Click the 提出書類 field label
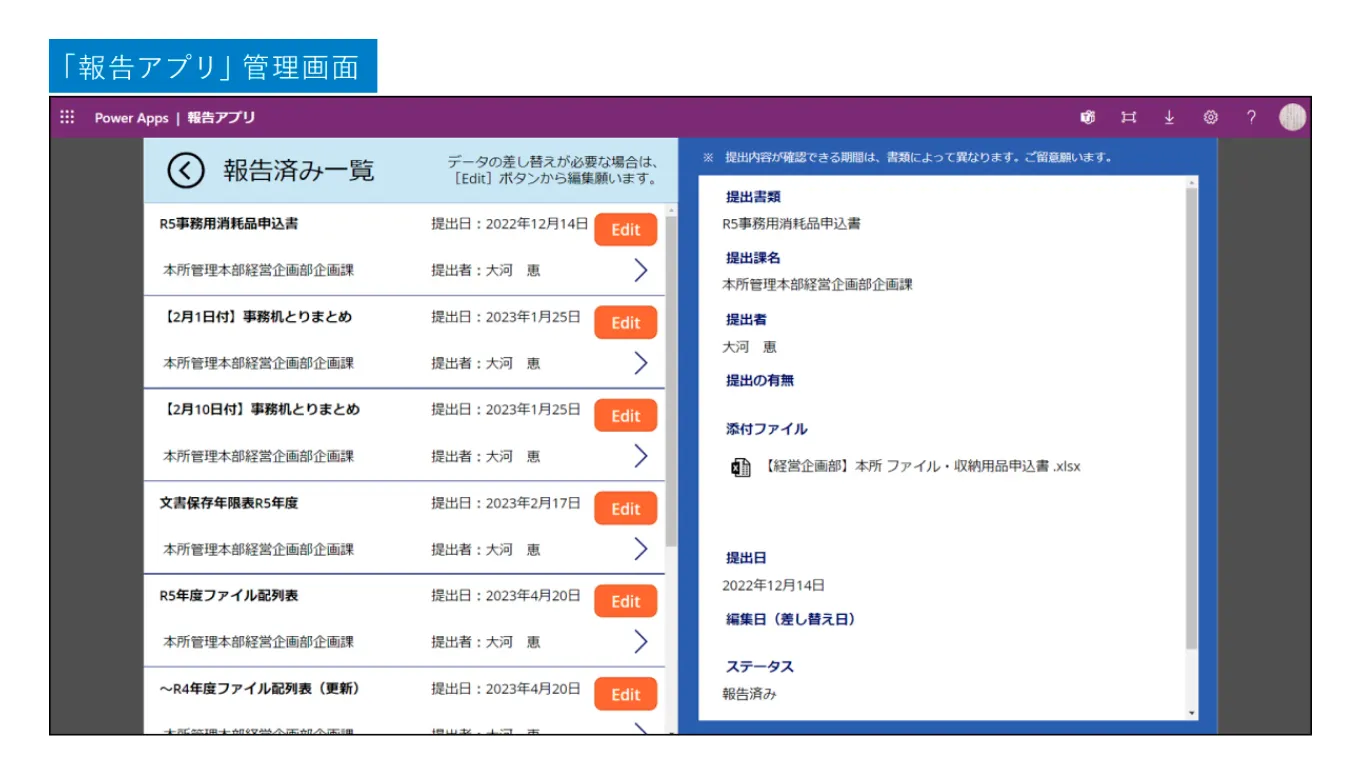Viewport: 1368px width, 780px height. [x=753, y=197]
